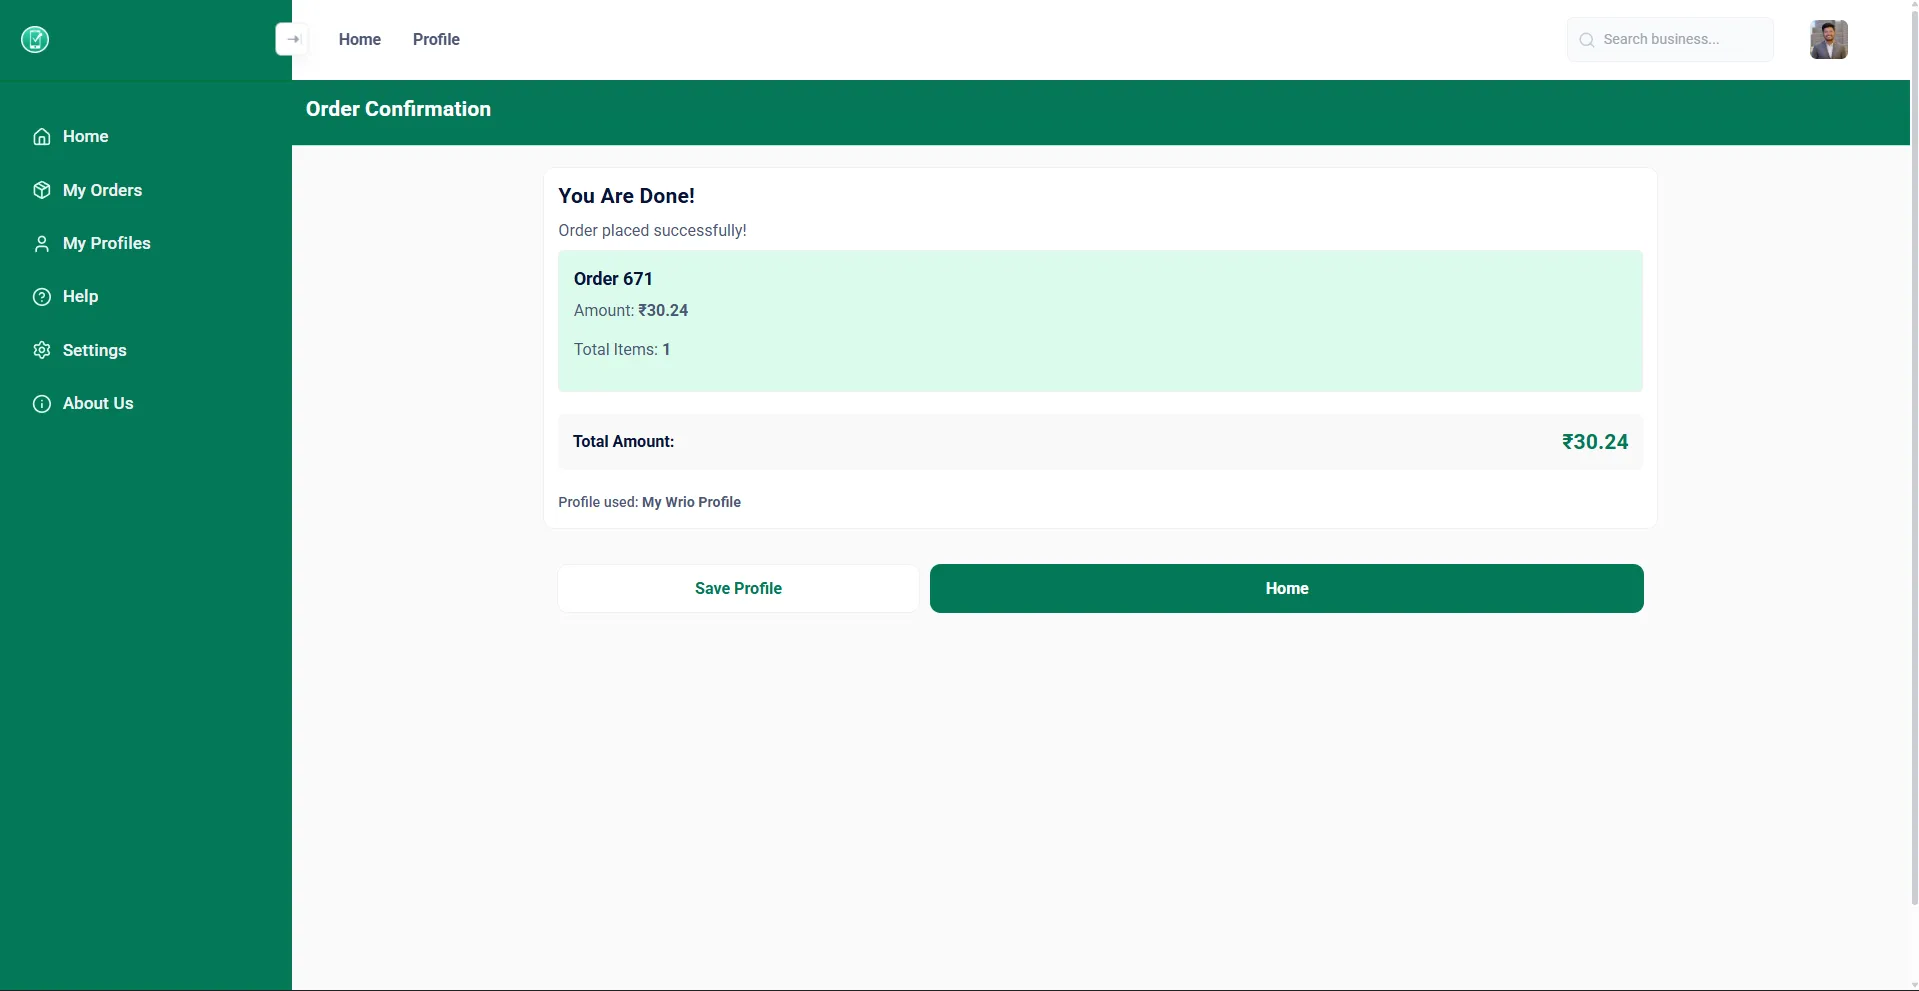Click the person icon beside My Profiles

(x=42, y=244)
